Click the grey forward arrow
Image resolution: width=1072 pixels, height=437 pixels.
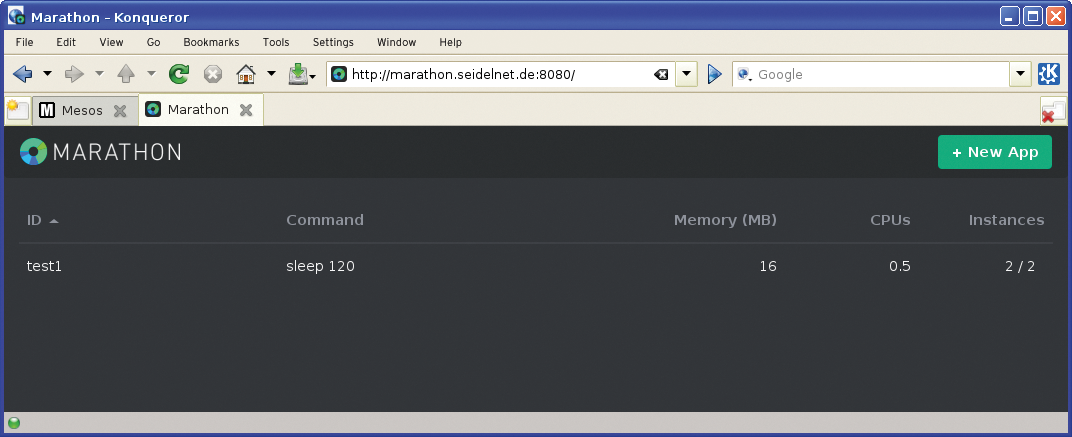pos(74,73)
